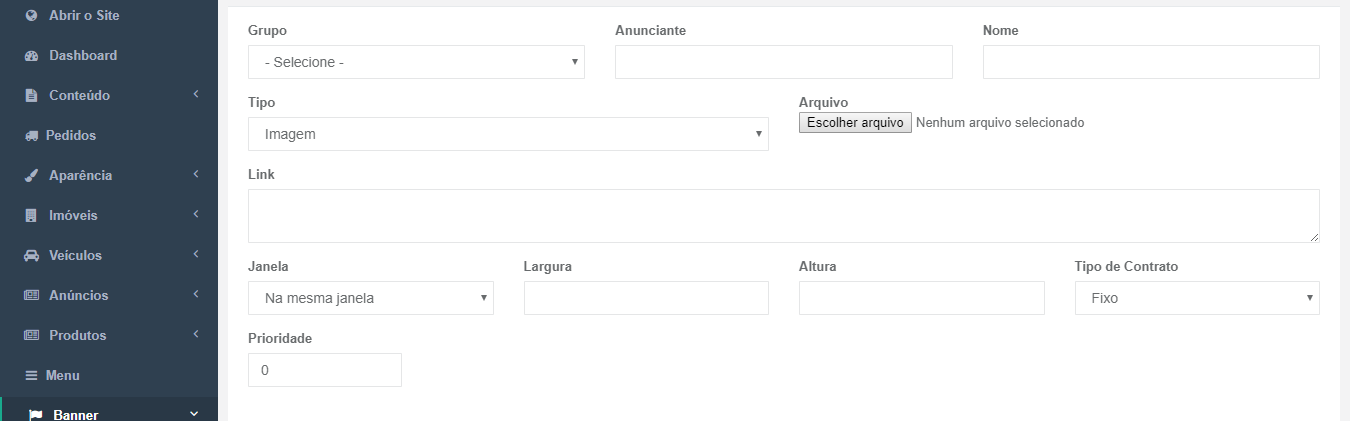The width and height of the screenshot is (1350, 421).
Task: Open the Grupo Selecione dropdown
Action: tap(416, 62)
